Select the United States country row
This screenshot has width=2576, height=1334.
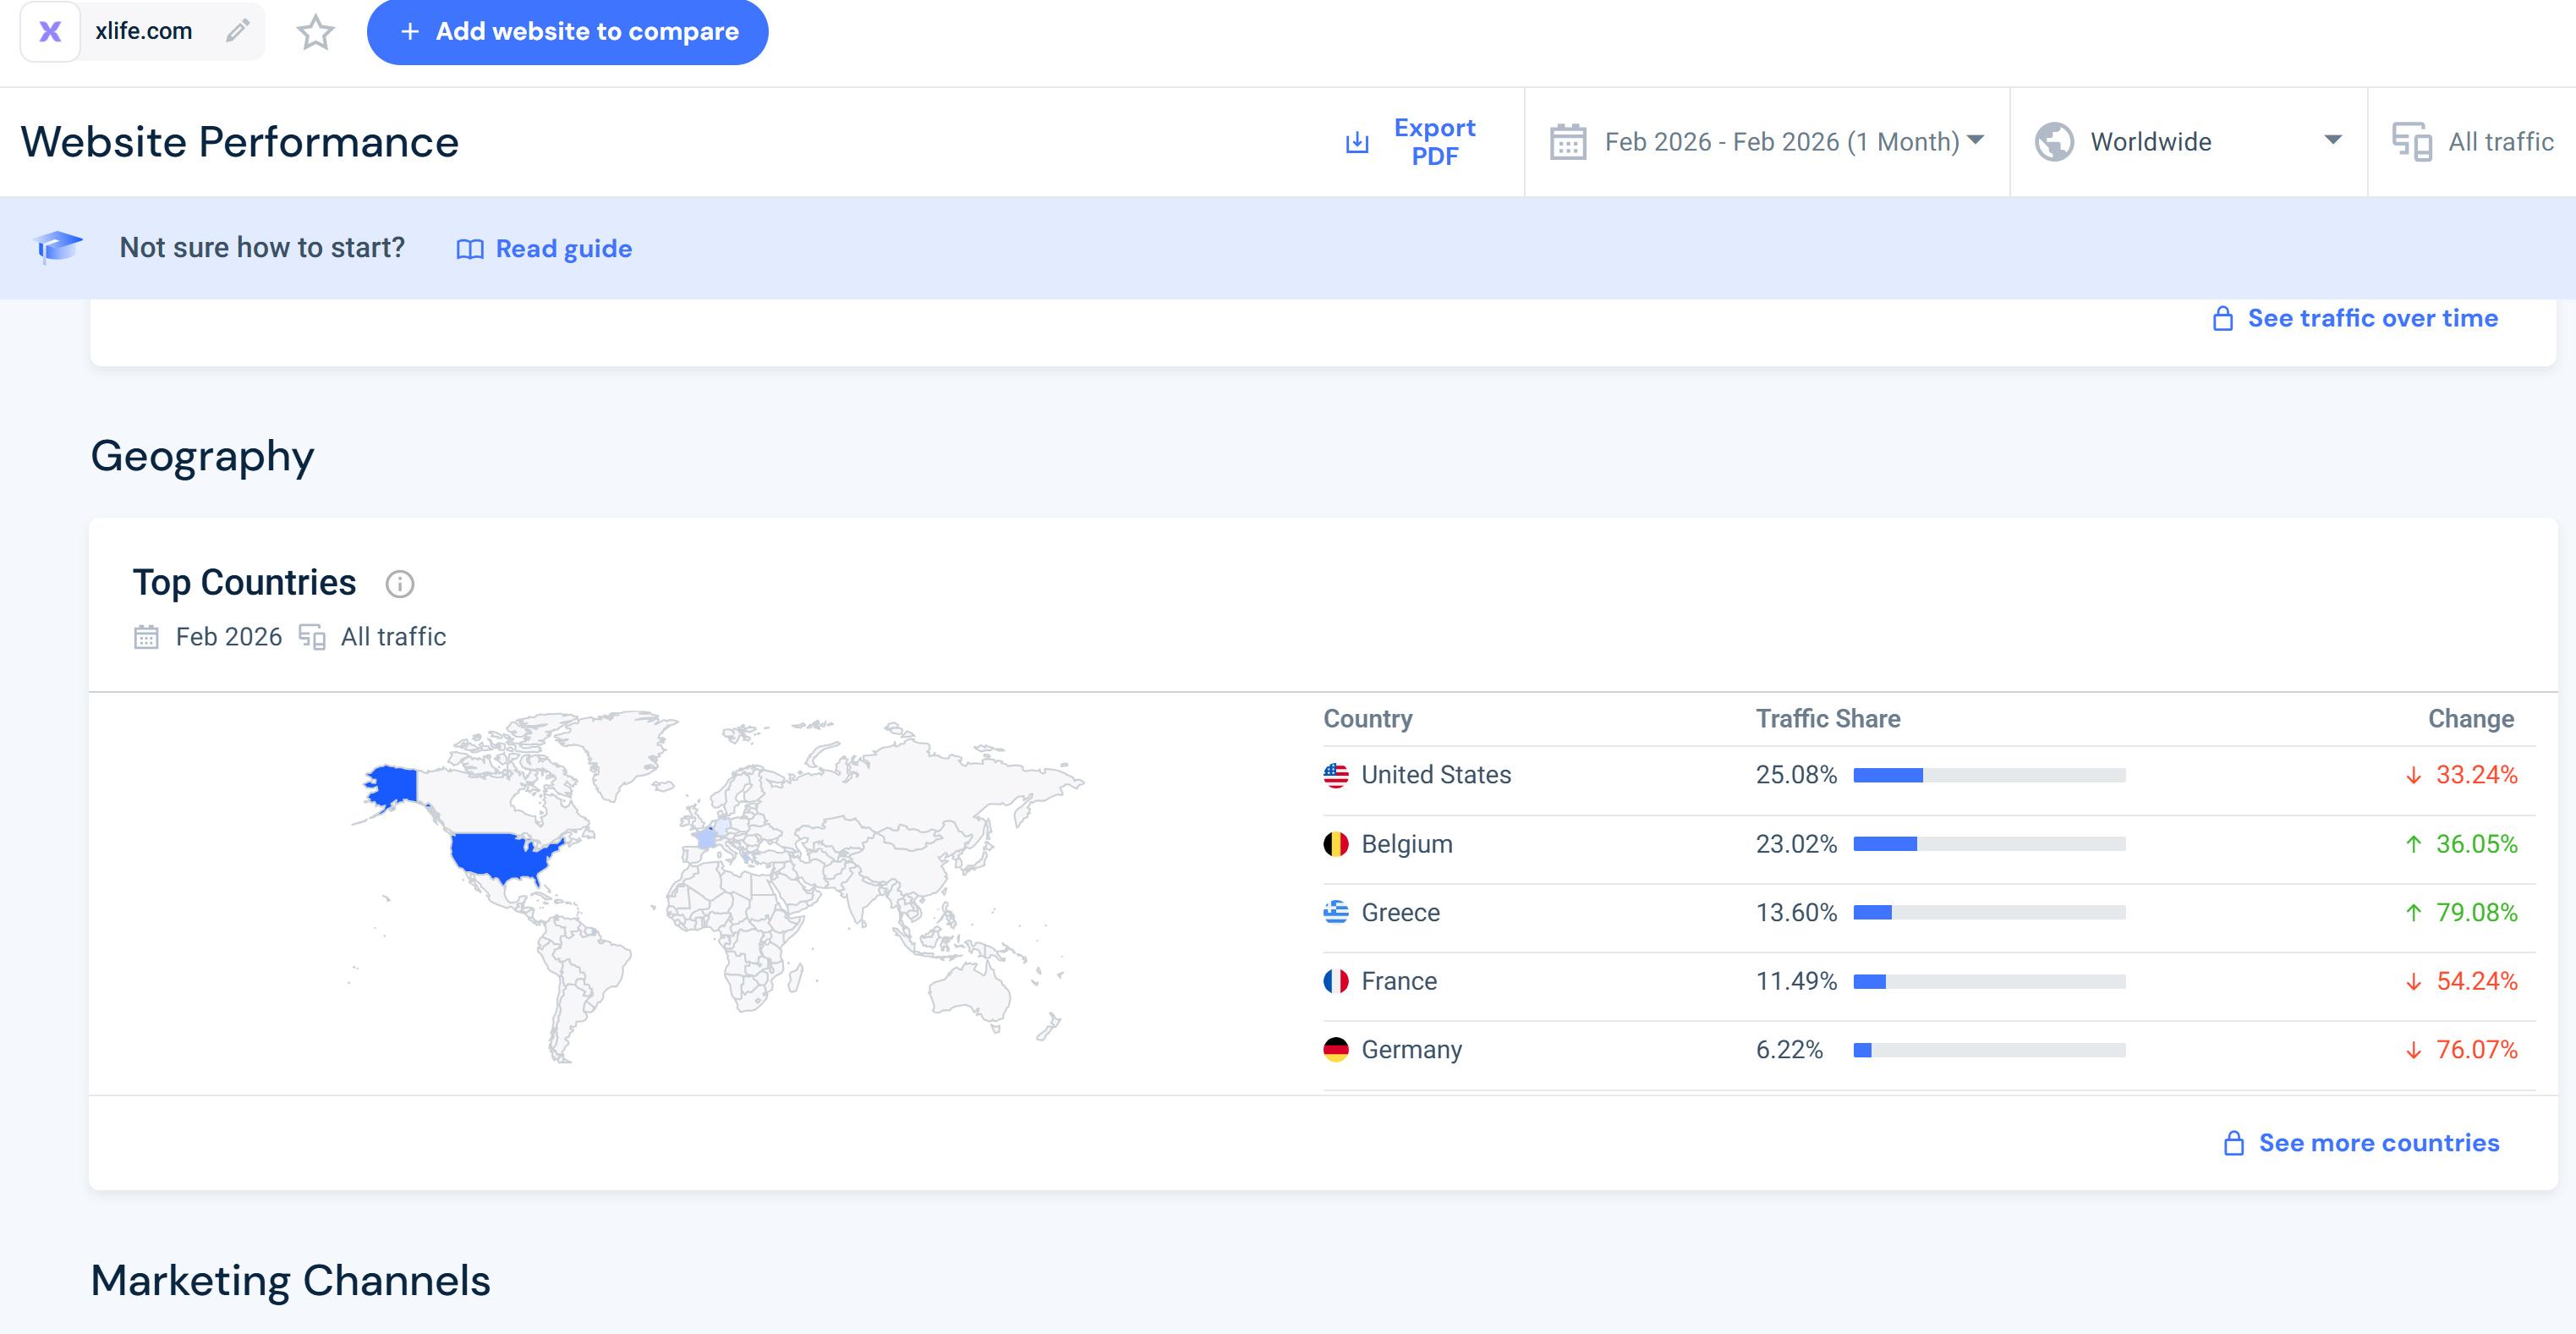coord(1435,775)
